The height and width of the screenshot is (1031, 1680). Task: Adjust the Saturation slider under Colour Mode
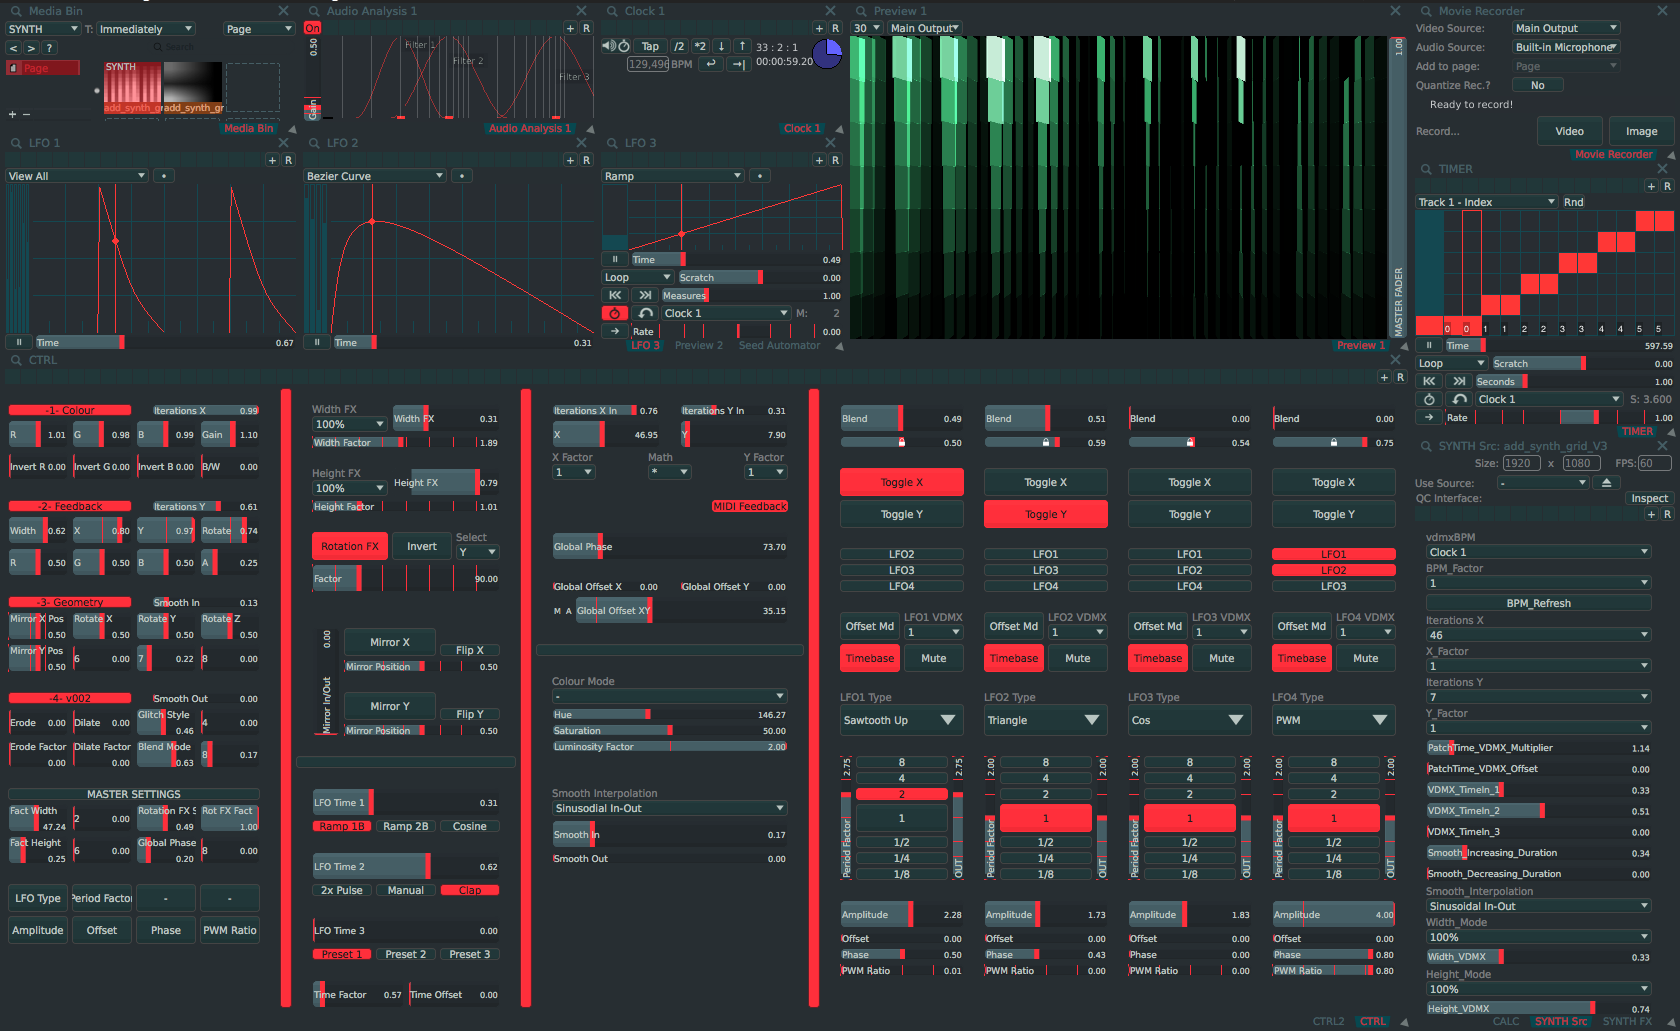tap(668, 730)
